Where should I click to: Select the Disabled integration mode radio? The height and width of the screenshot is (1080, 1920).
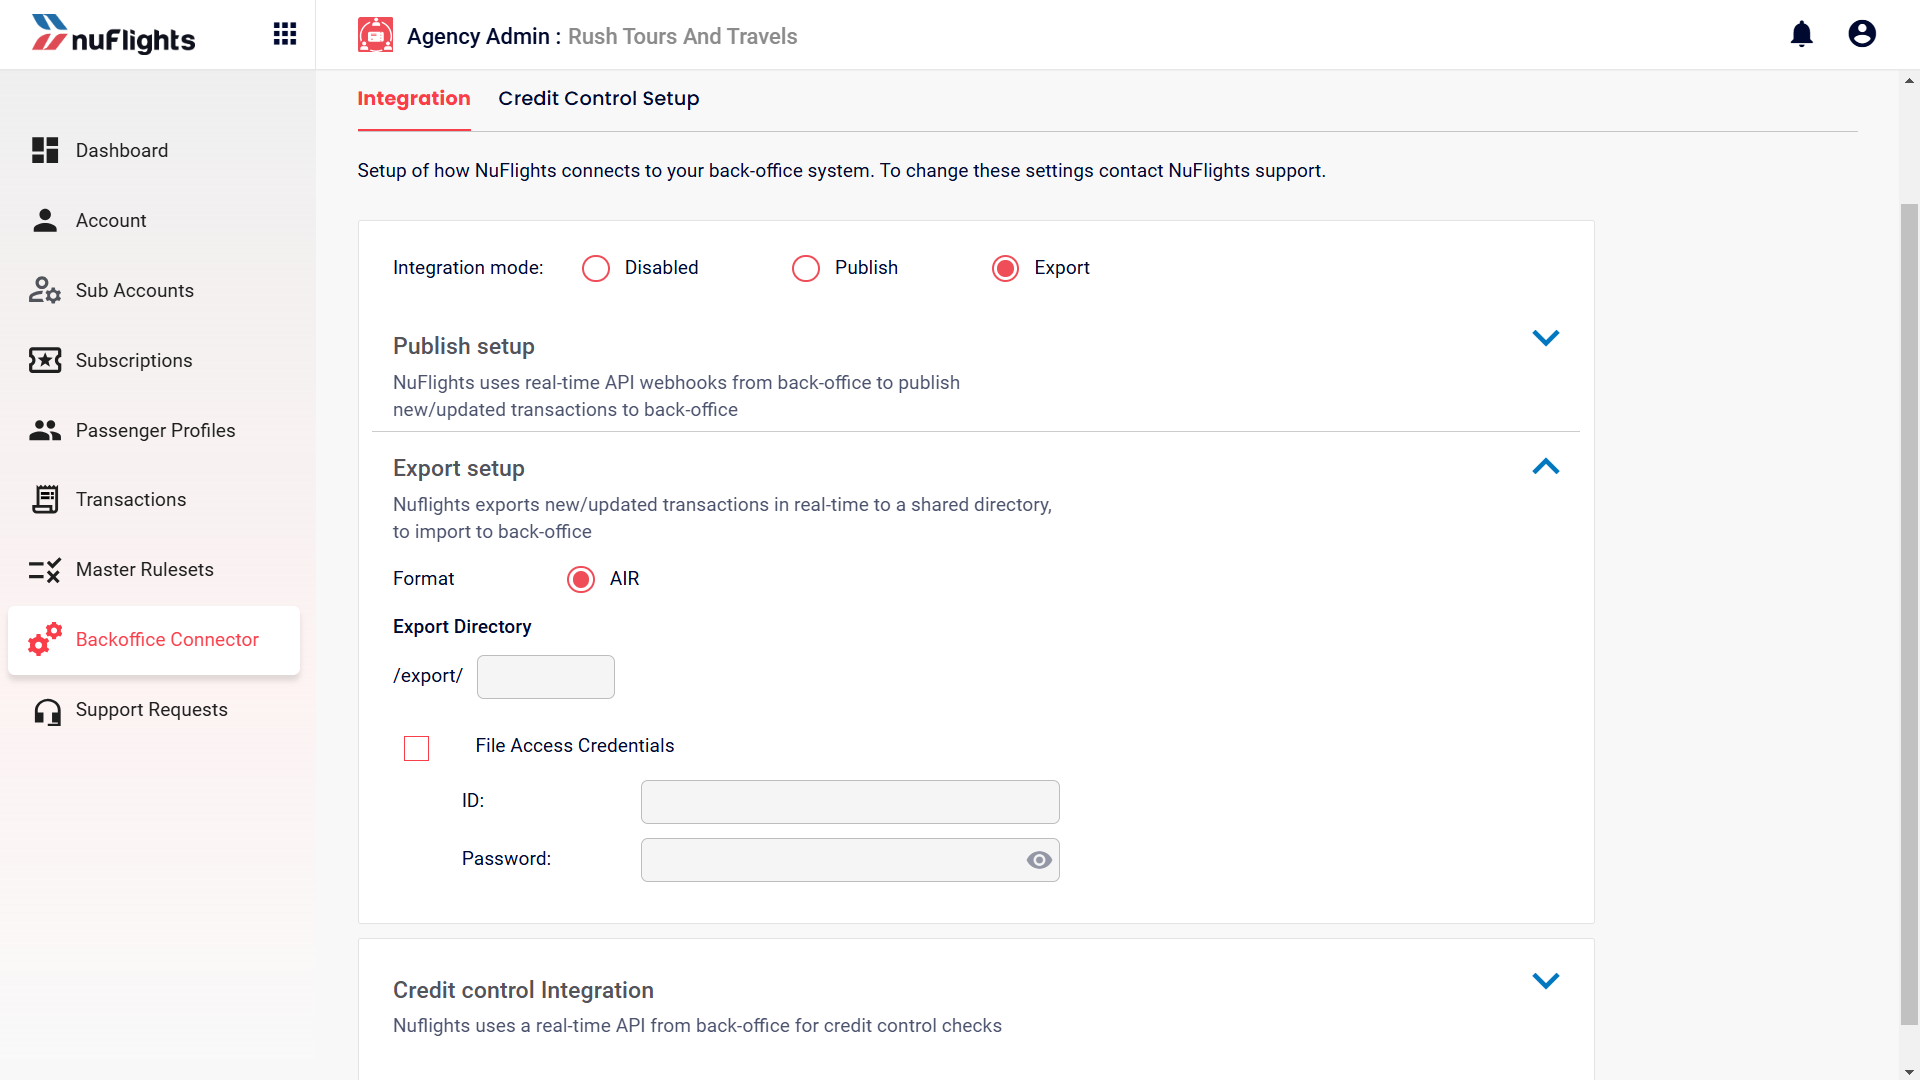pyautogui.click(x=596, y=268)
